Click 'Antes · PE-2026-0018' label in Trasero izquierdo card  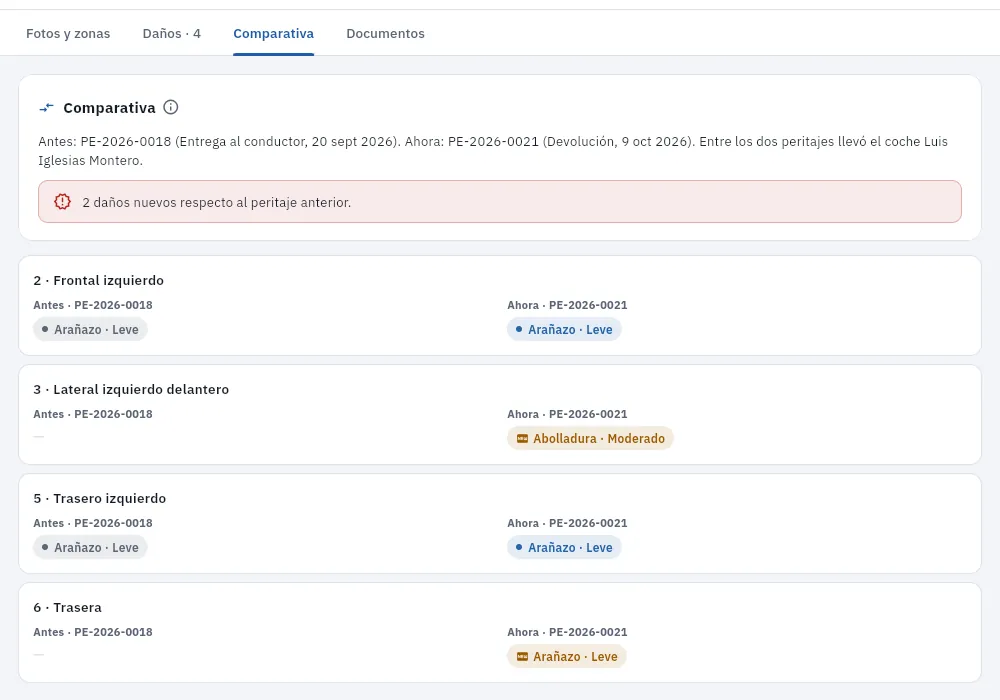(x=93, y=523)
